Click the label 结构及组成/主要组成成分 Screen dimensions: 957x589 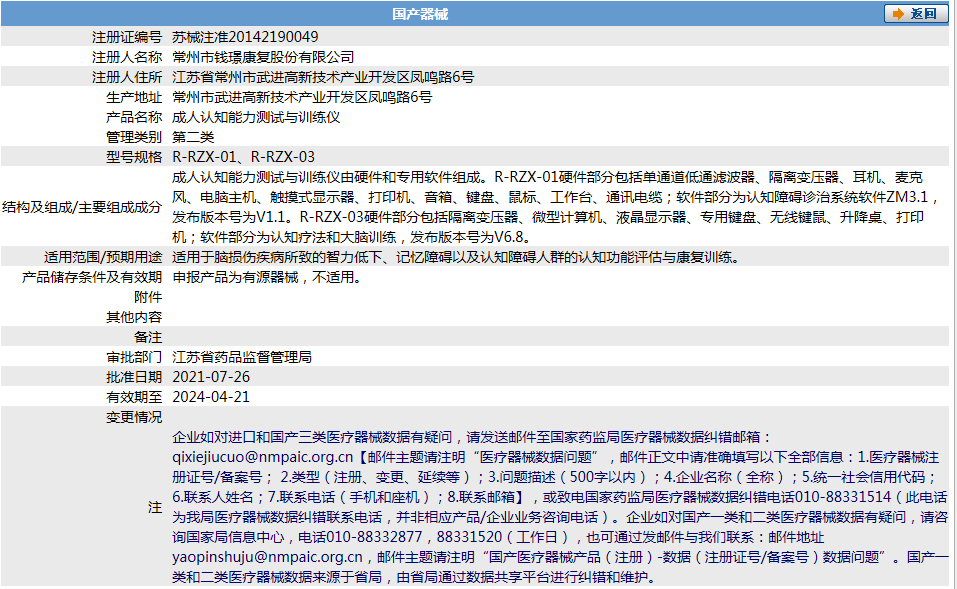pos(82,208)
